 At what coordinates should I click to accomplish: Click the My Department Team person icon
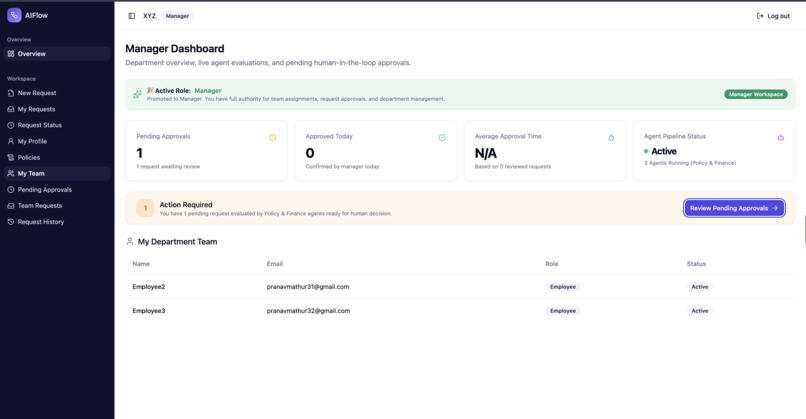[x=130, y=242]
